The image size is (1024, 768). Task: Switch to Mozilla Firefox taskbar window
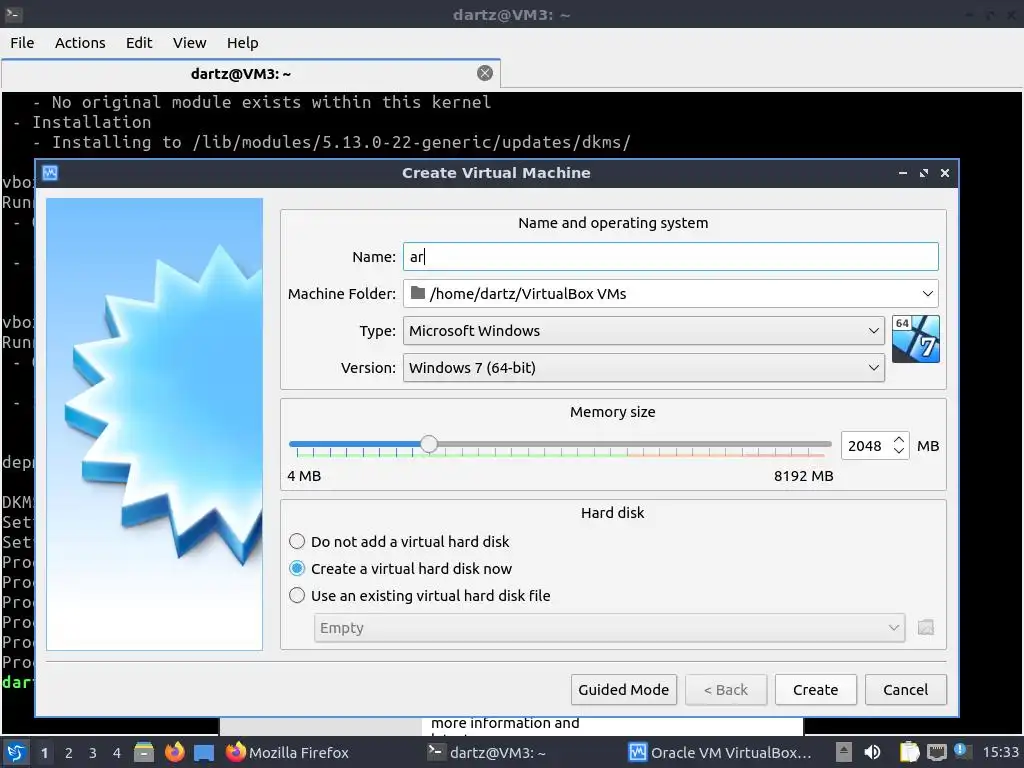[x=287, y=752]
